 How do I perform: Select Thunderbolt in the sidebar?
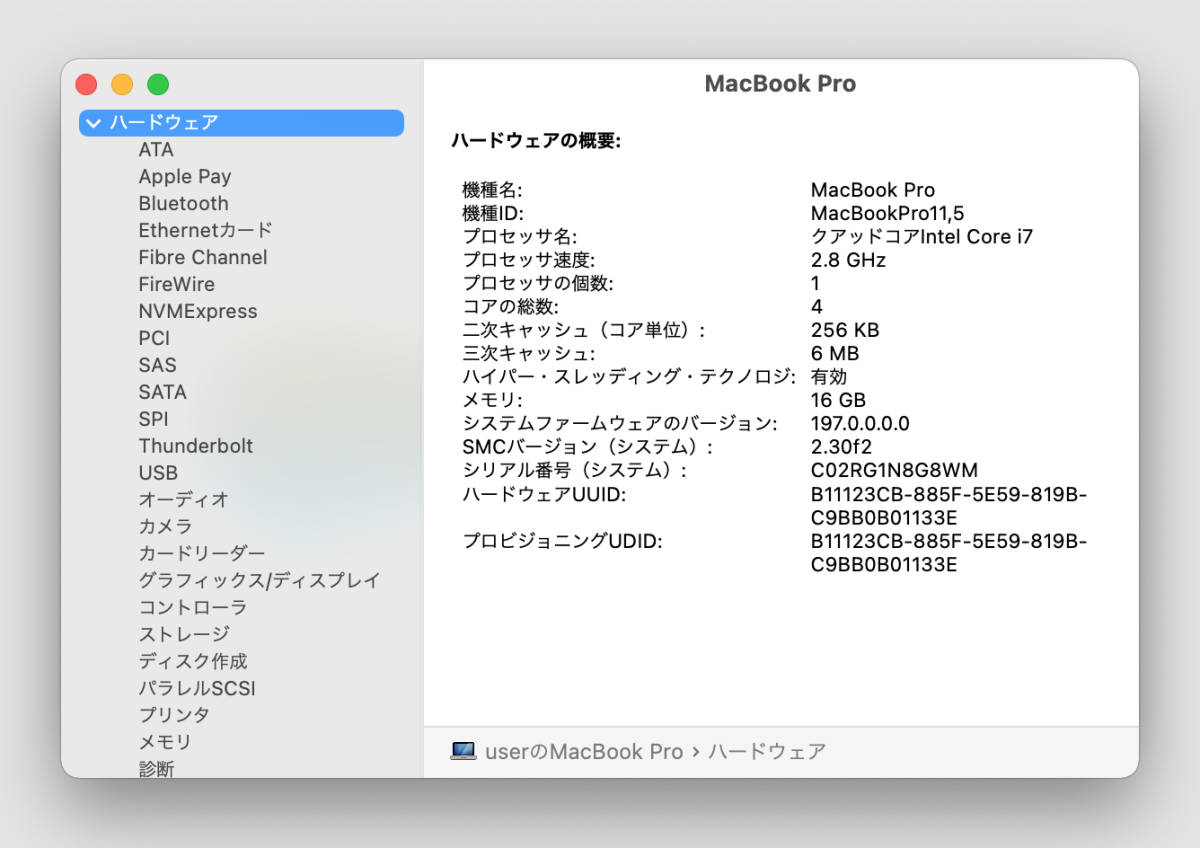(196, 447)
